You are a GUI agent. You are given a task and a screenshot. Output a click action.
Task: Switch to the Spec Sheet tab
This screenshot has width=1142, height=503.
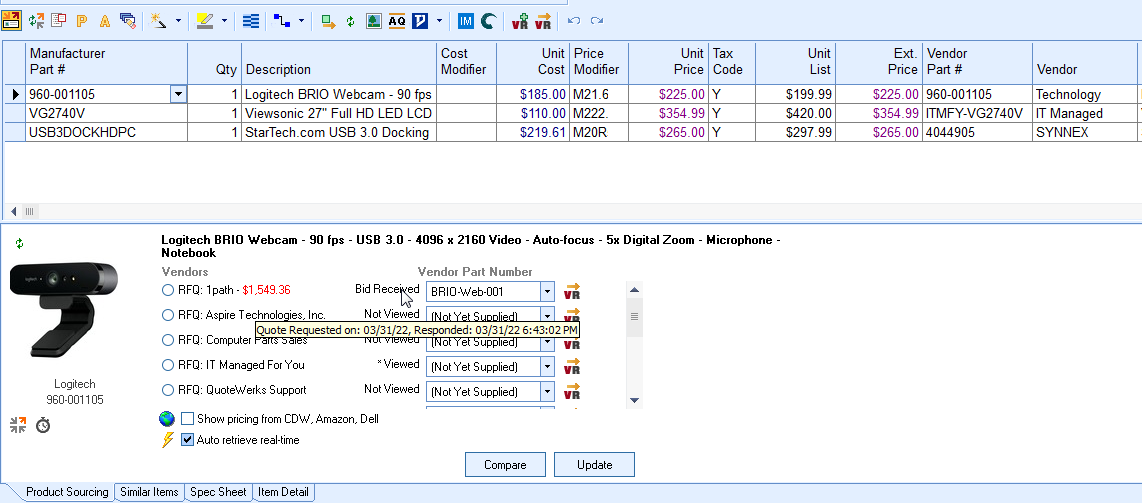coord(218,492)
